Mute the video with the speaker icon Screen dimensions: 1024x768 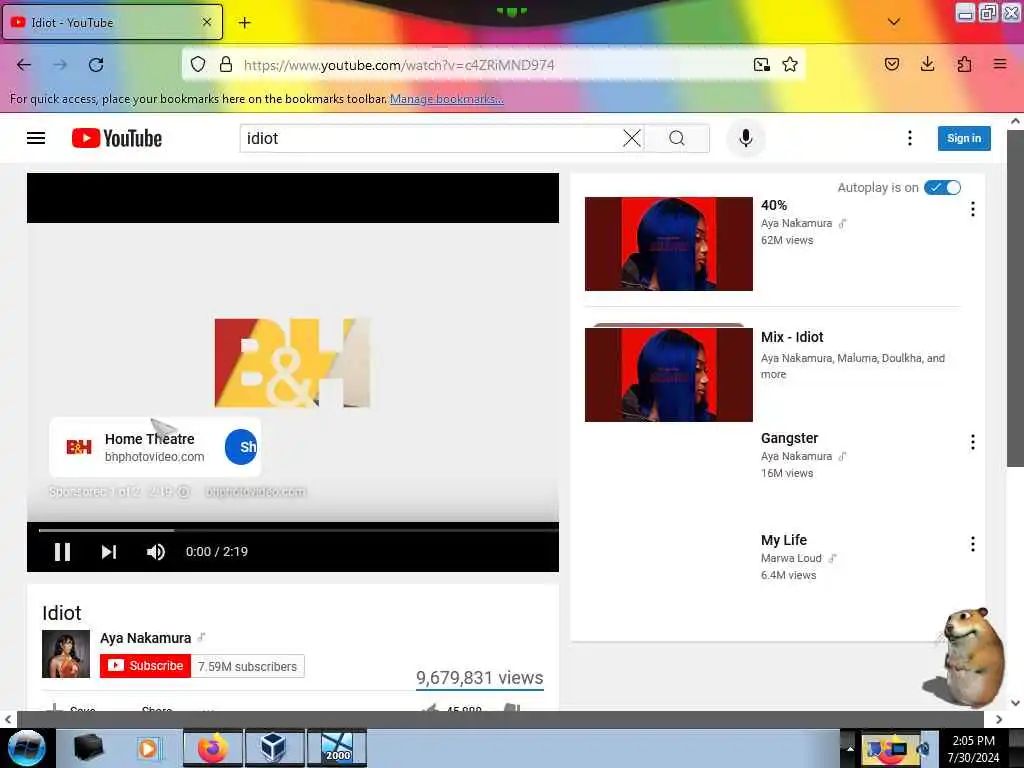click(x=155, y=552)
